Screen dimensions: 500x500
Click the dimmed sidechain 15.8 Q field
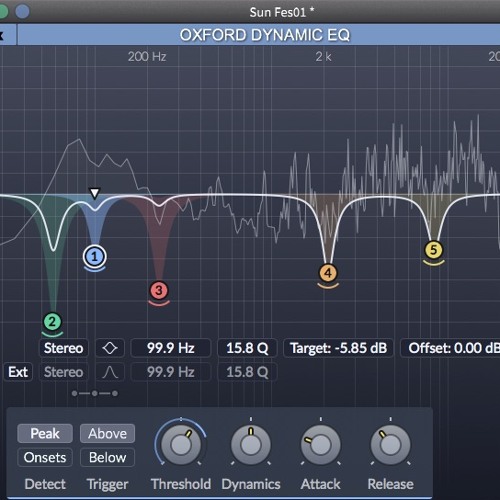247,372
